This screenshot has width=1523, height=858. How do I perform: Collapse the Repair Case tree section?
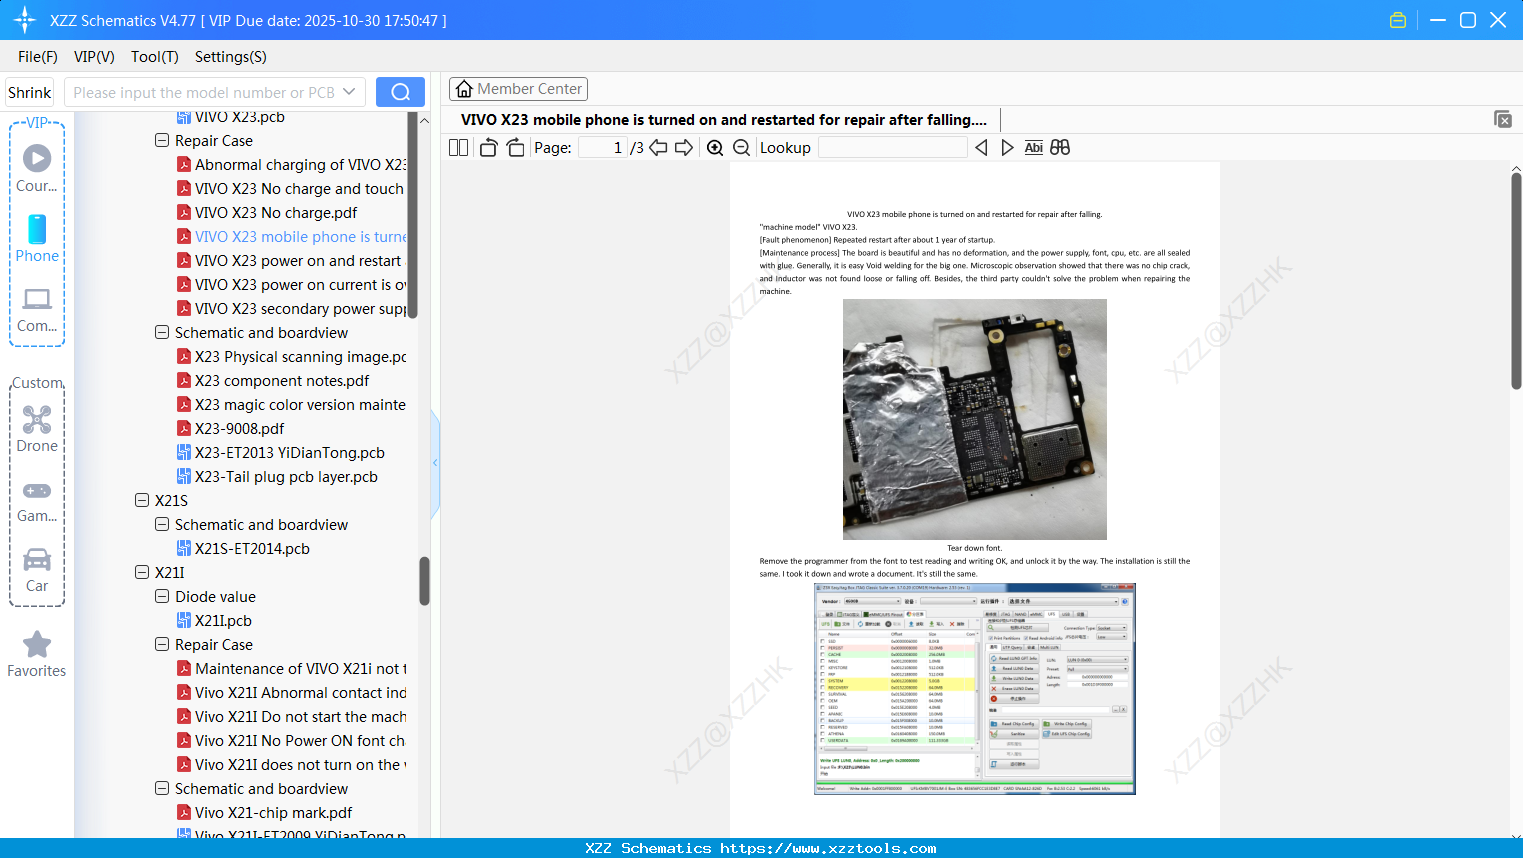coord(161,140)
